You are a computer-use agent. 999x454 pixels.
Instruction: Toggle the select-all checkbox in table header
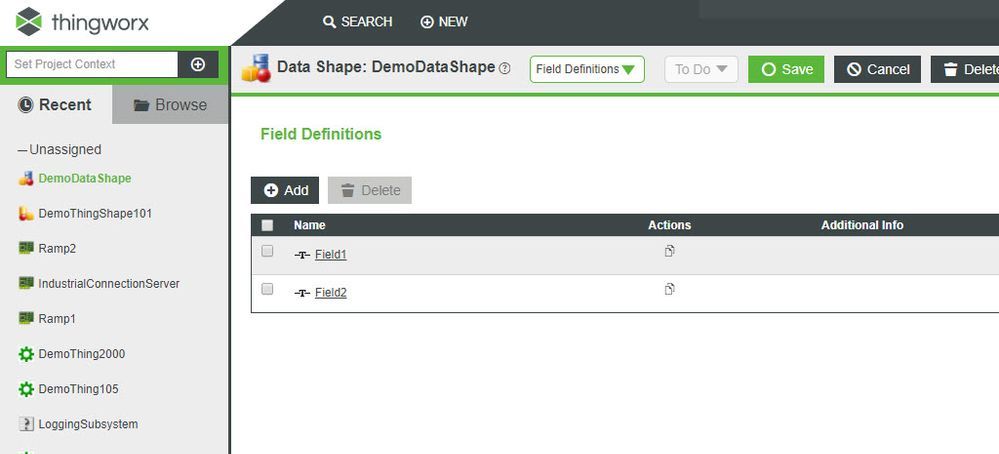tap(268, 225)
